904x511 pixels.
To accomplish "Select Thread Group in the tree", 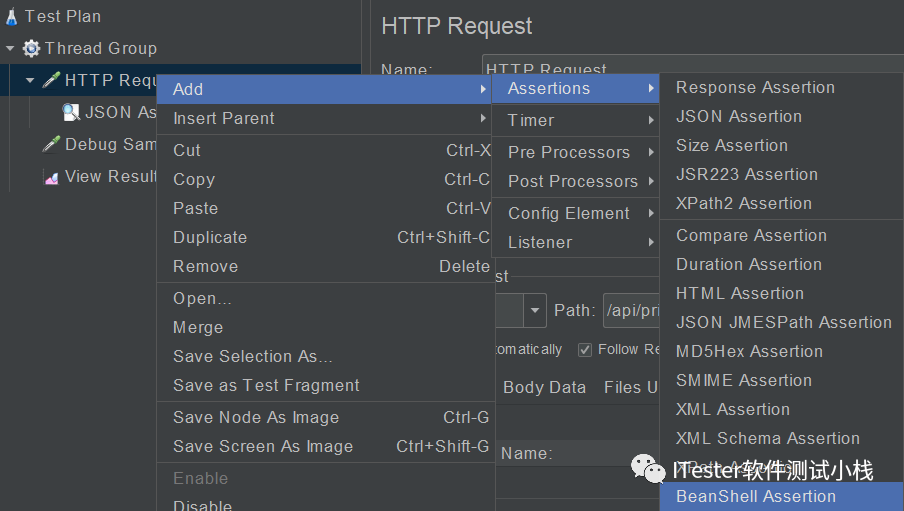I will point(101,48).
